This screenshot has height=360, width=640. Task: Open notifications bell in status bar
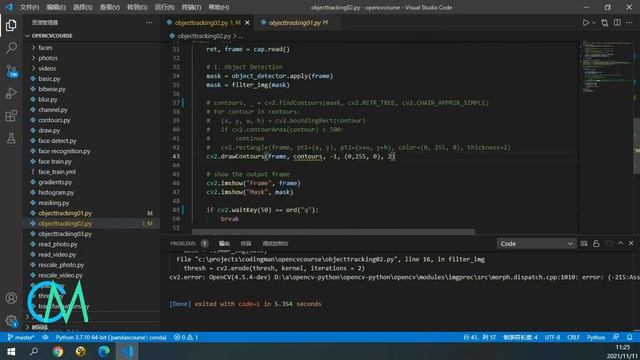tap(629, 337)
